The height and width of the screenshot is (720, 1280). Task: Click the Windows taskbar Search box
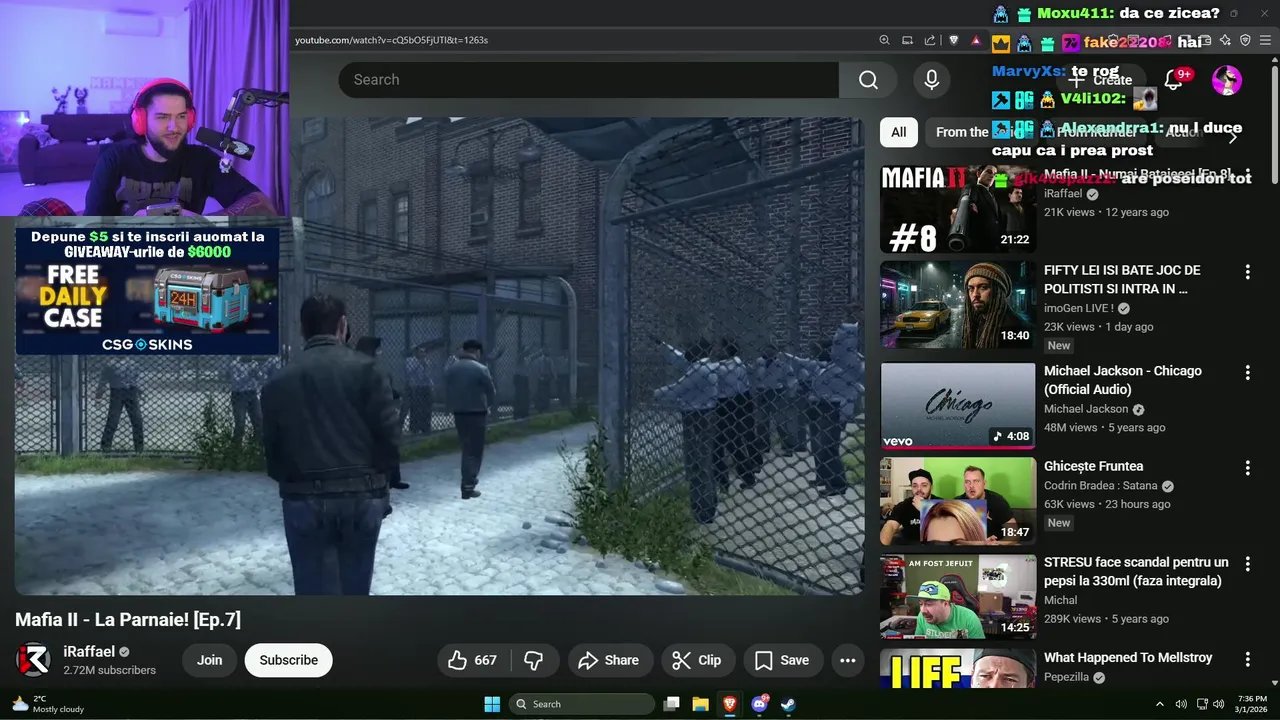pyautogui.click(x=582, y=704)
